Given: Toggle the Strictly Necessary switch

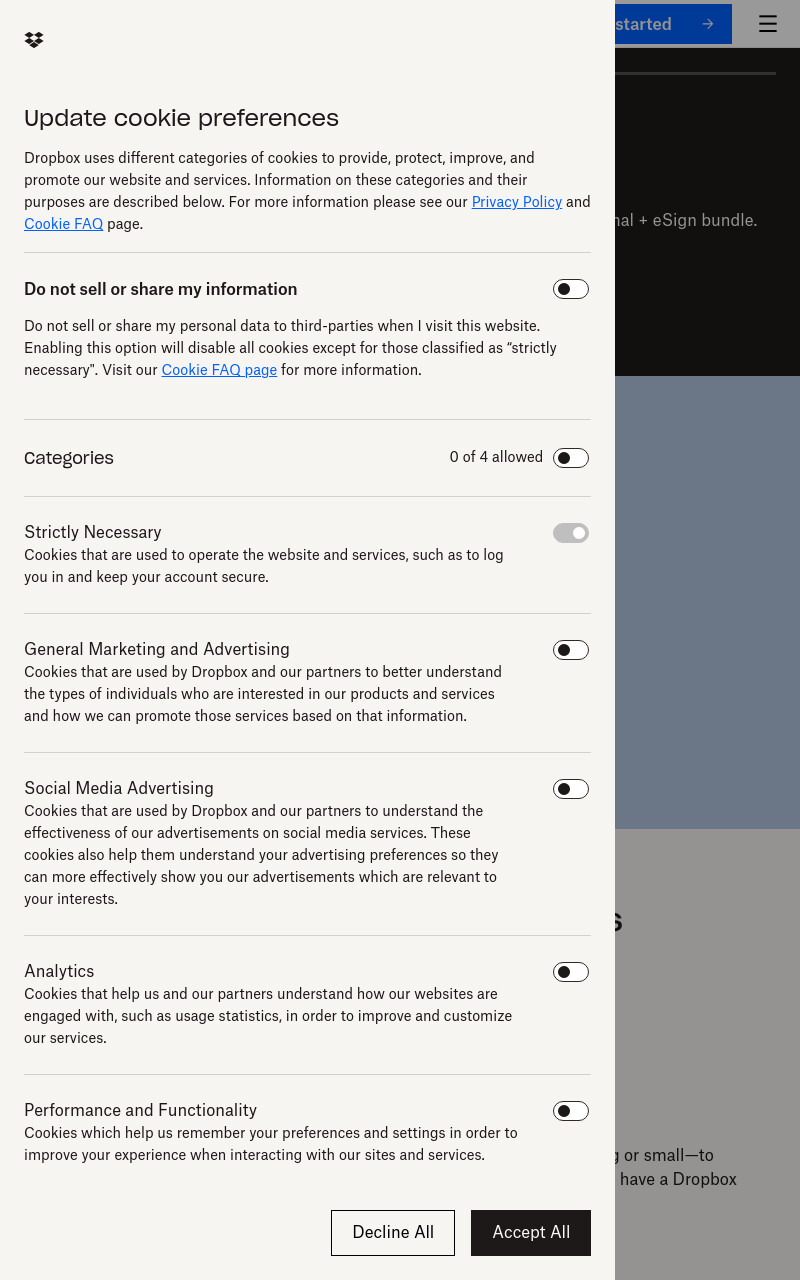Looking at the screenshot, I should (571, 533).
